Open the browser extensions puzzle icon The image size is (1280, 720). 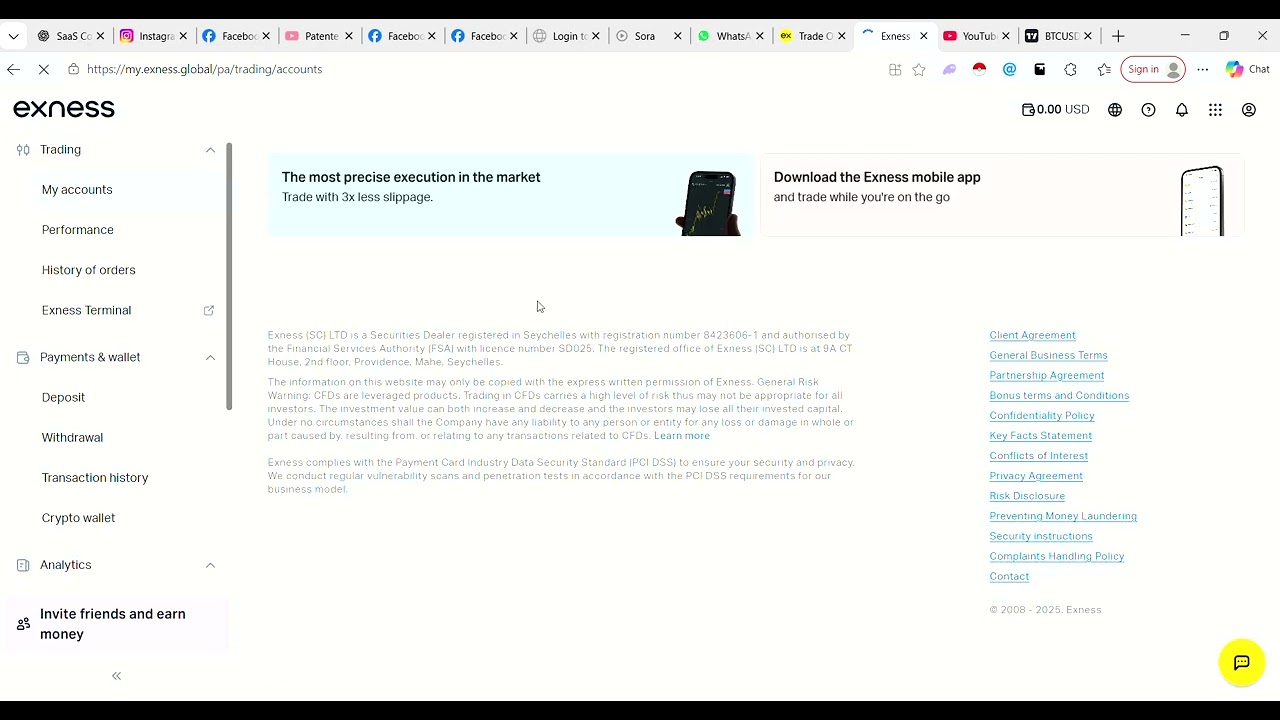pyautogui.click(x=1071, y=69)
